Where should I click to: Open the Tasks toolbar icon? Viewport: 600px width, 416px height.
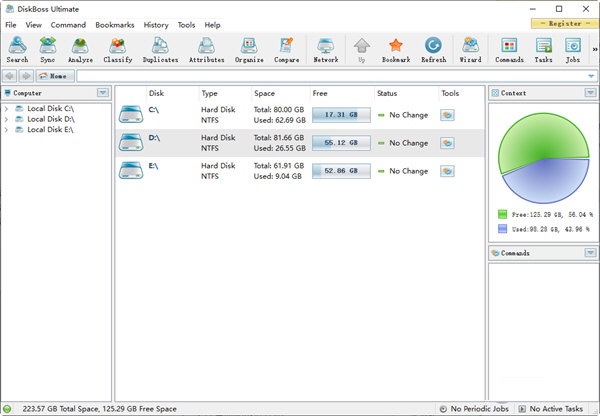pyautogui.click(x=543, y=50)
